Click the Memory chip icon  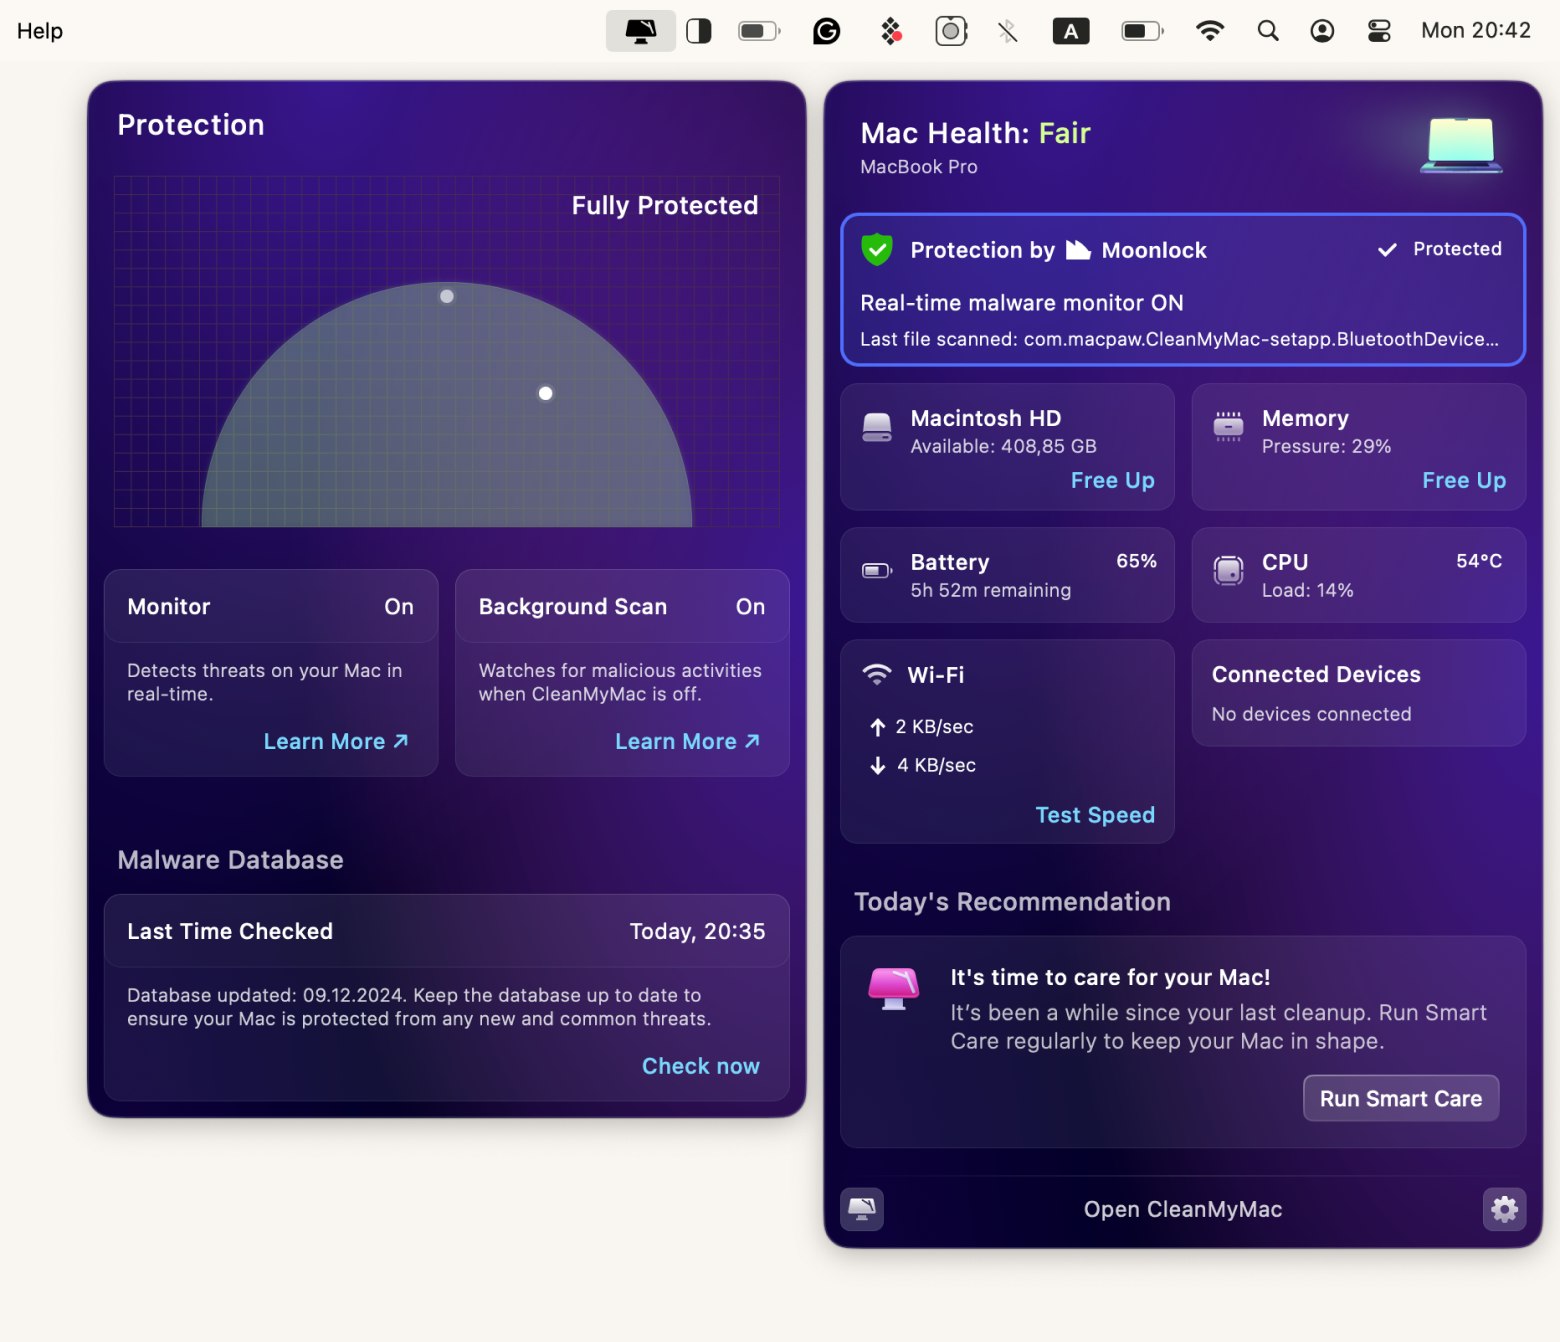(1228, 426)
